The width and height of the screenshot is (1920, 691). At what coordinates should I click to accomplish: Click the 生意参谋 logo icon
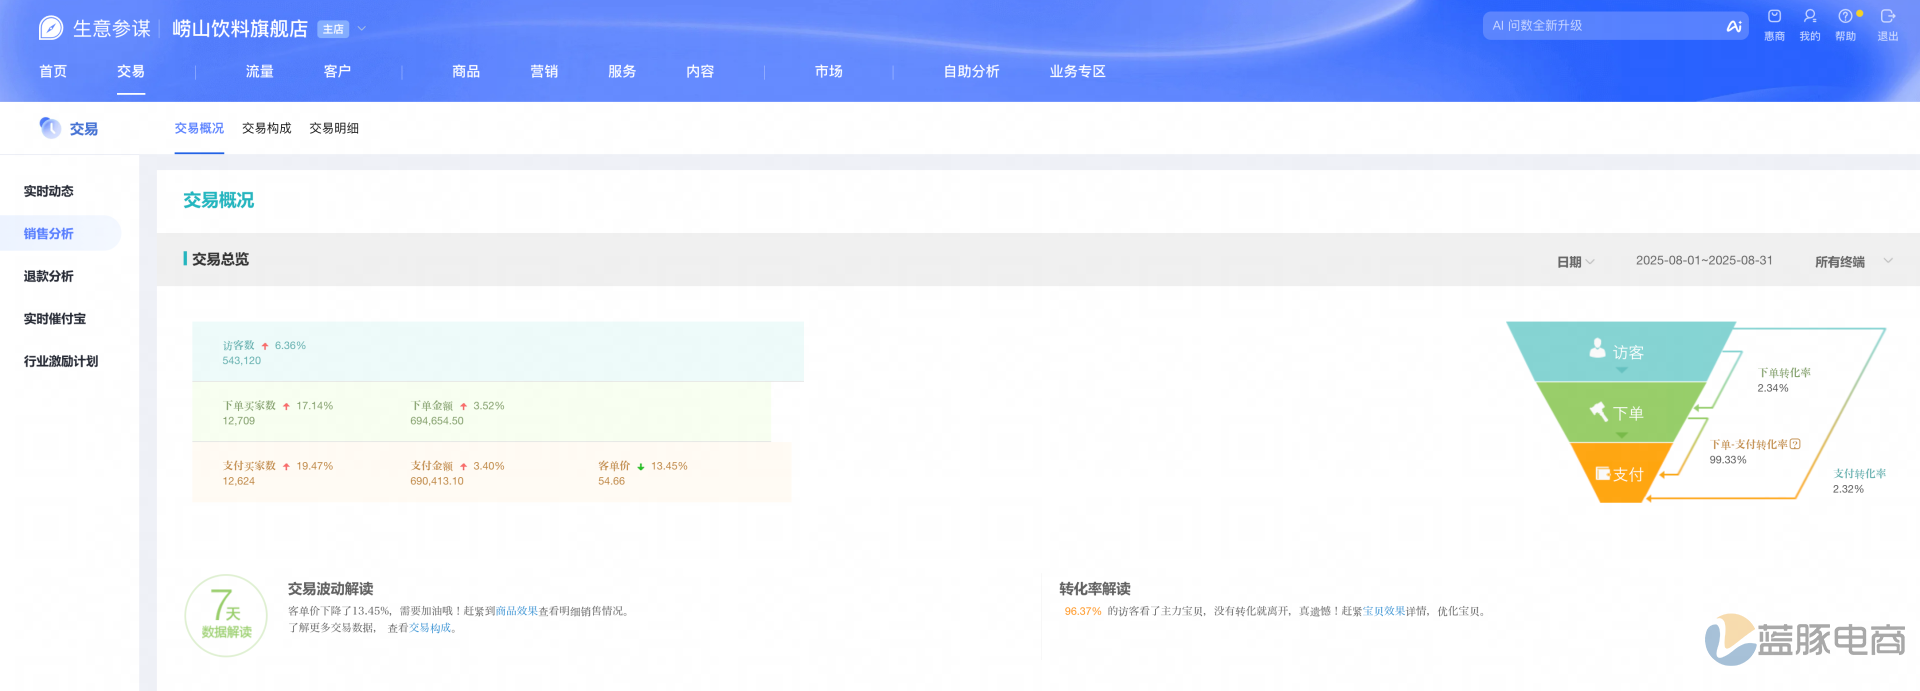[51, 28]
